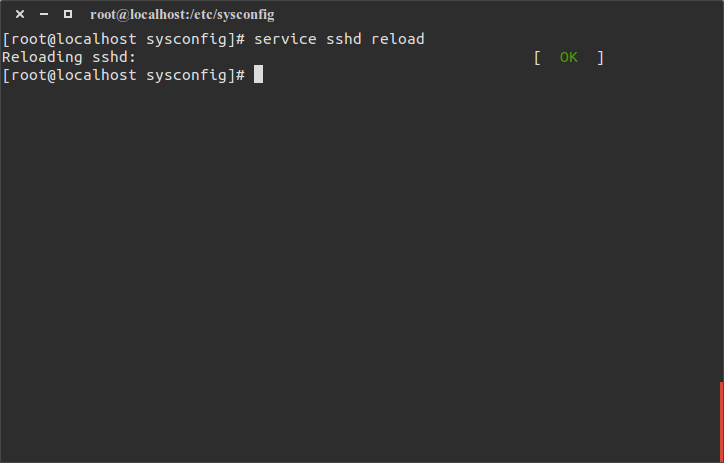Image resolution: width=724 pixels, height=463 pixels.
Task: Click the red scrollbar thumb
Action: tap(721, 420)
